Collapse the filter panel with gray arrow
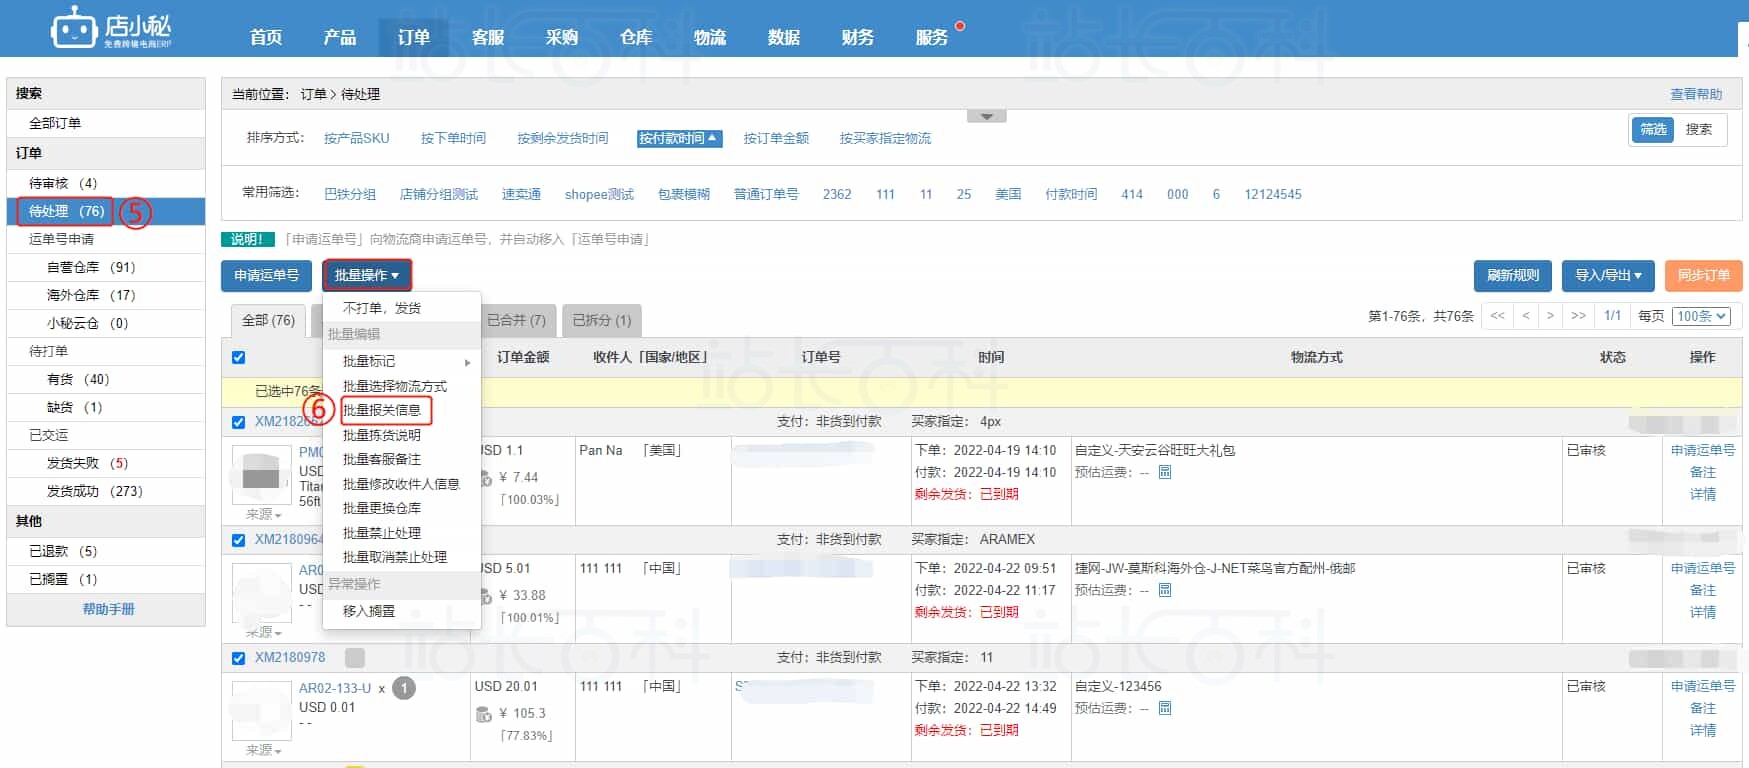Image resolution: width=1749 pixels, height=768 pixels. (x=986, y=117)
